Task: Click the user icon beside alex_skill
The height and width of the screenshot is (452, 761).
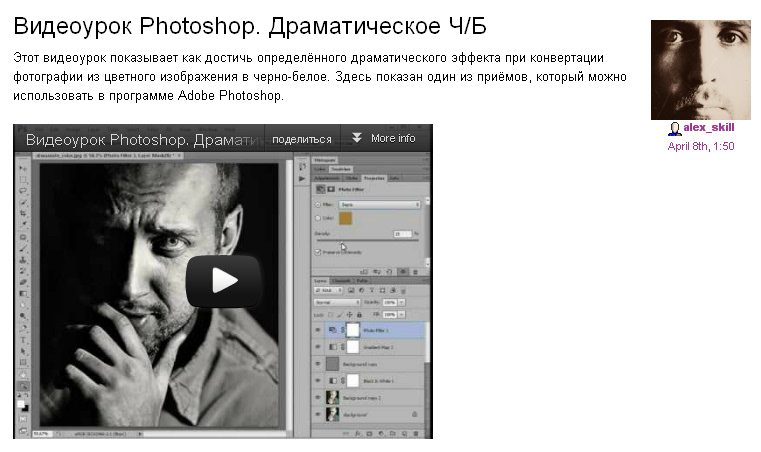Action: point(675,128)
